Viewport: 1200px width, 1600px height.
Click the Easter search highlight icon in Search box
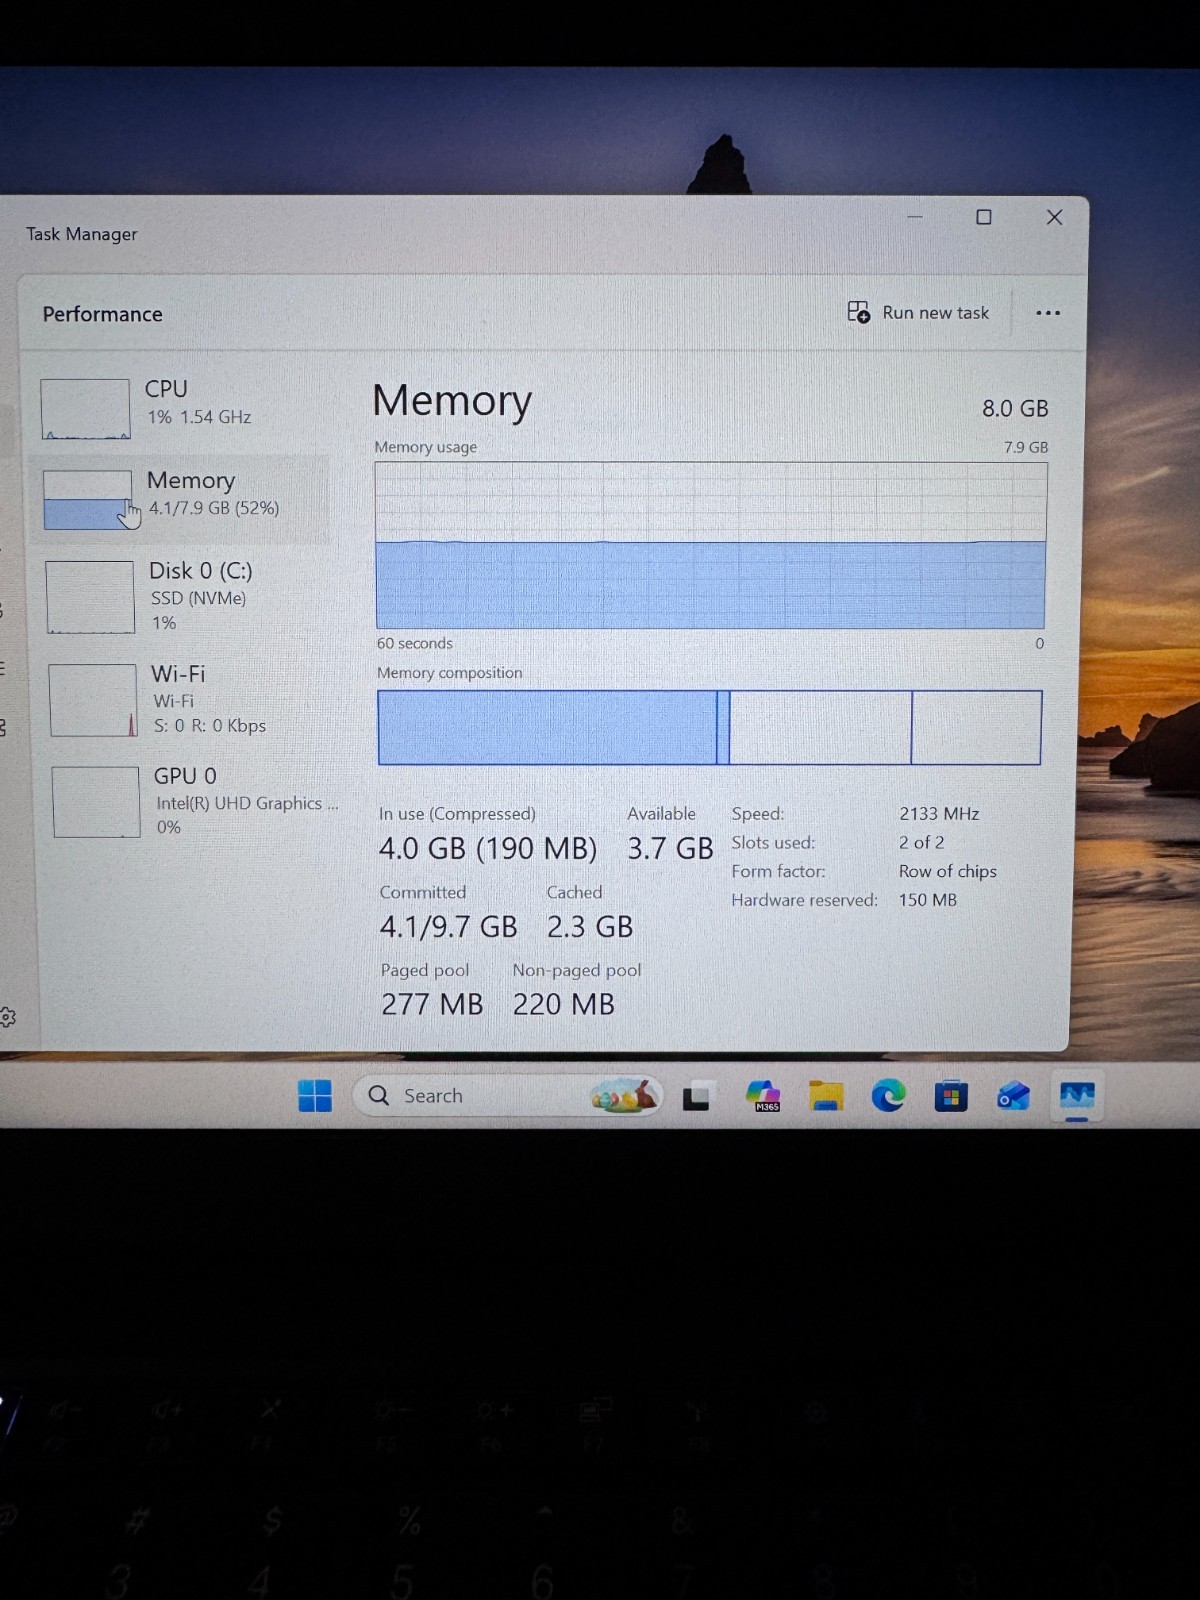(624, 1096)
